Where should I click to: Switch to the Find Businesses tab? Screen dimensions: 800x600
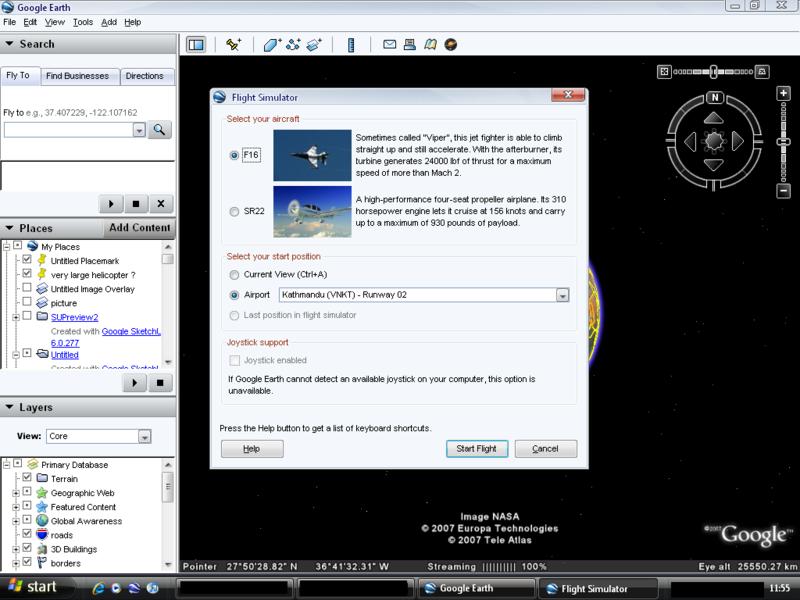click(80, 76)
